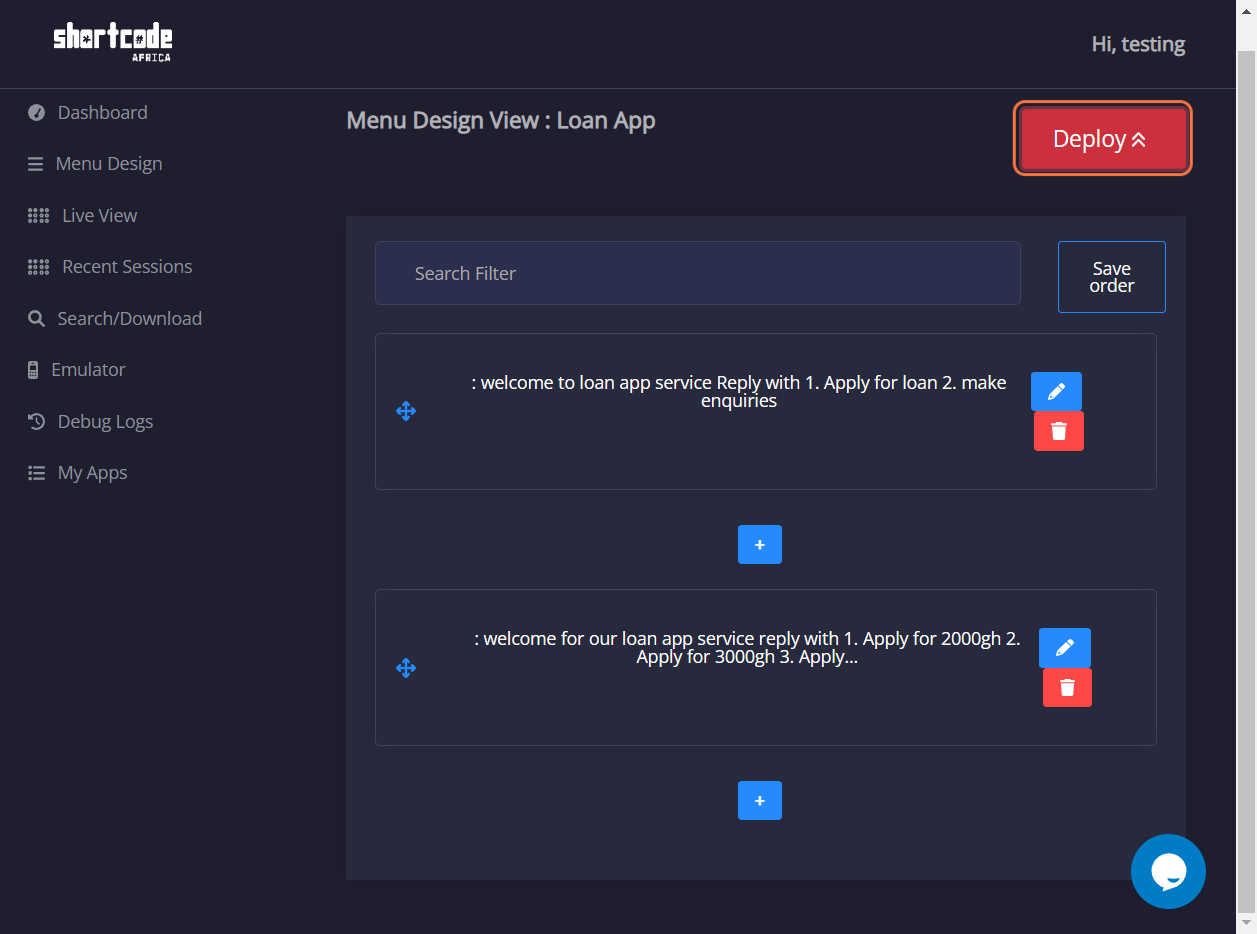Open Live View from the sidebar
The height and width of the screenshot is (934, 1257).
[x=100, y=215]
